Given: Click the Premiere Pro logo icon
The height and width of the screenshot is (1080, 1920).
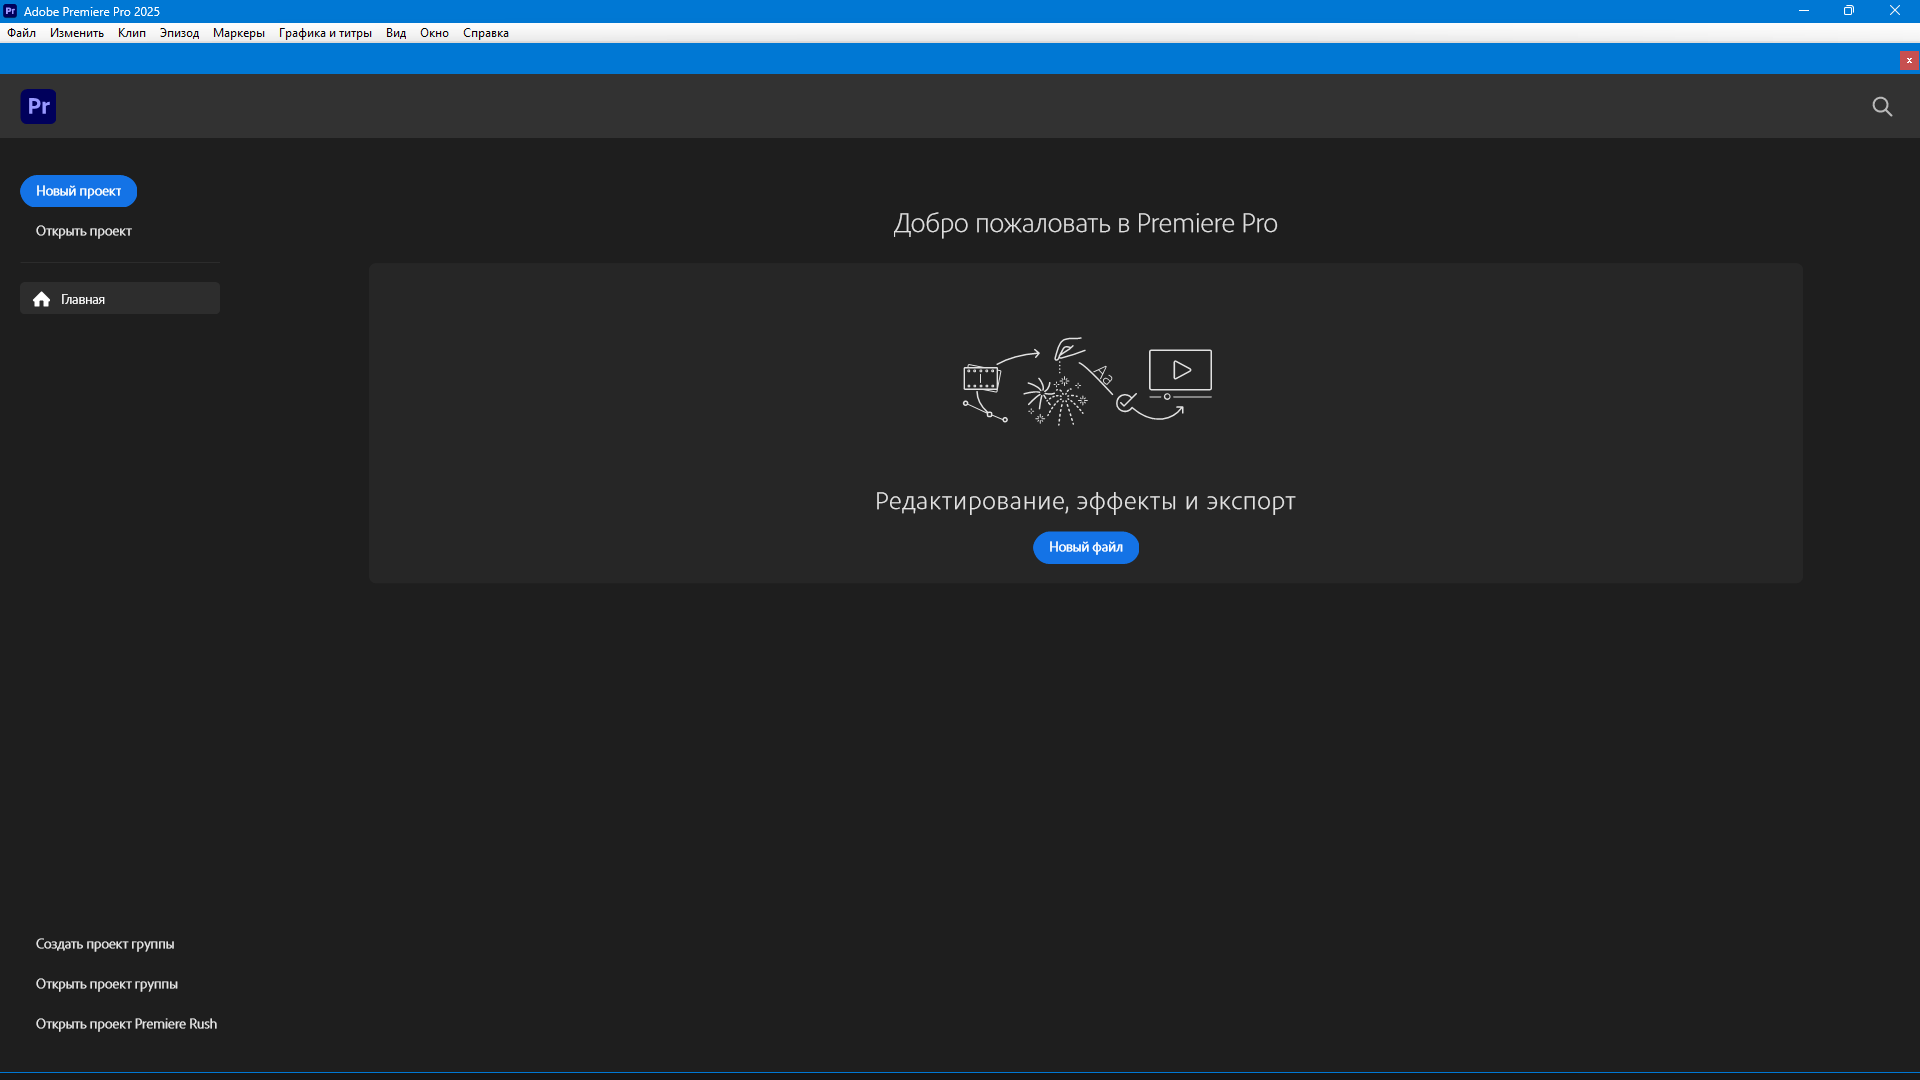Looking at the screenshot, I should [38, 106].
